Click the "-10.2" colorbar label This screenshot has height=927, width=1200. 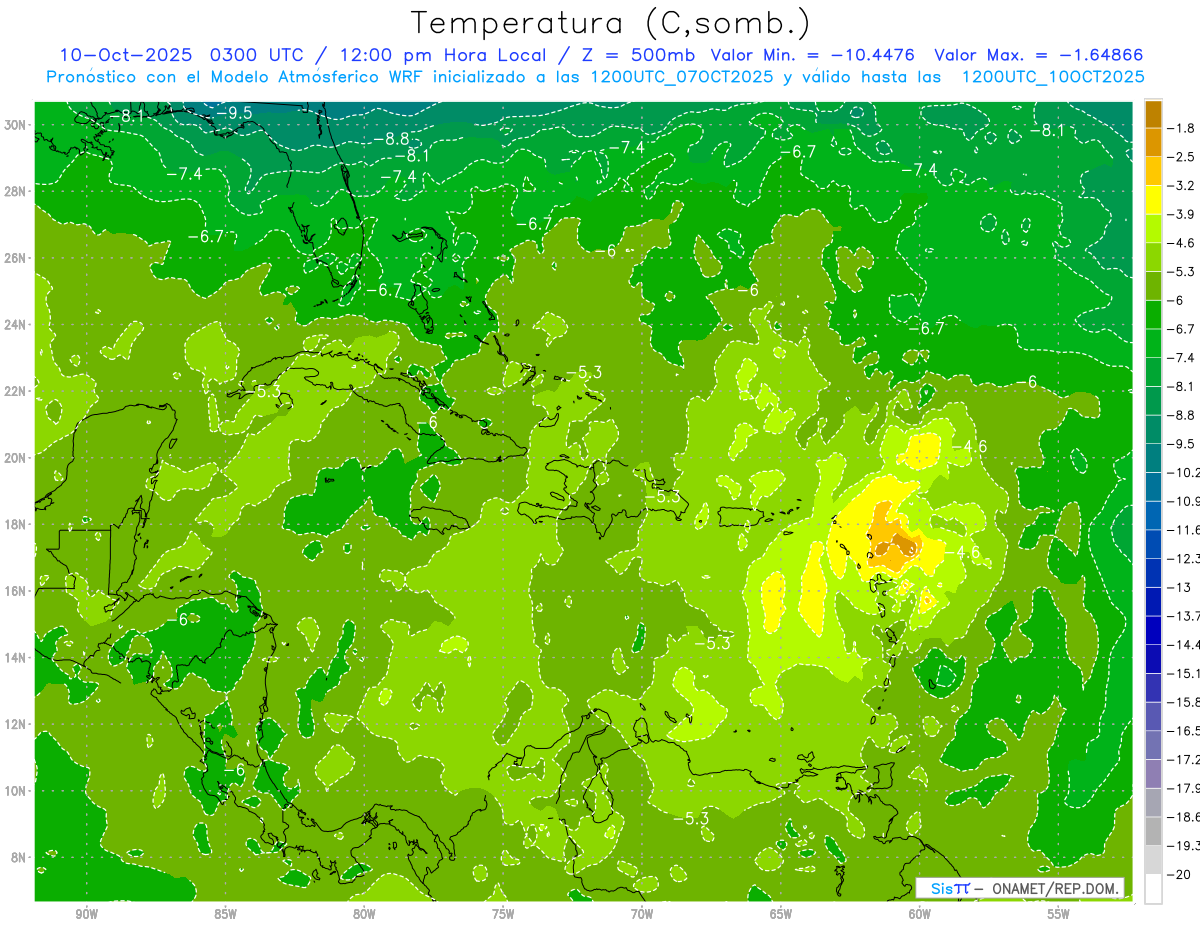coord(1185,473)
